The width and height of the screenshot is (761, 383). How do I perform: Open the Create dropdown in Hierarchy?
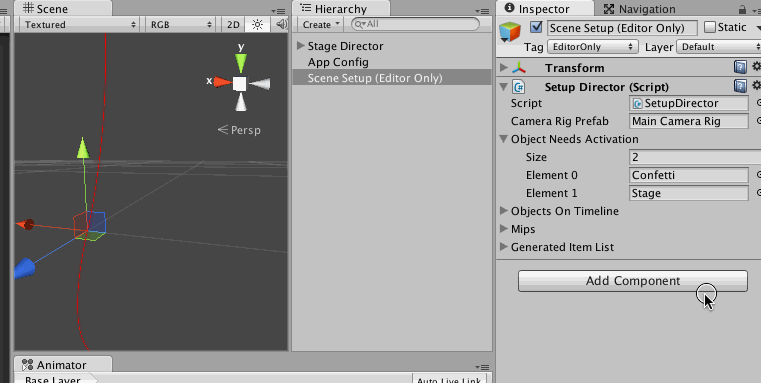point(321,24)
